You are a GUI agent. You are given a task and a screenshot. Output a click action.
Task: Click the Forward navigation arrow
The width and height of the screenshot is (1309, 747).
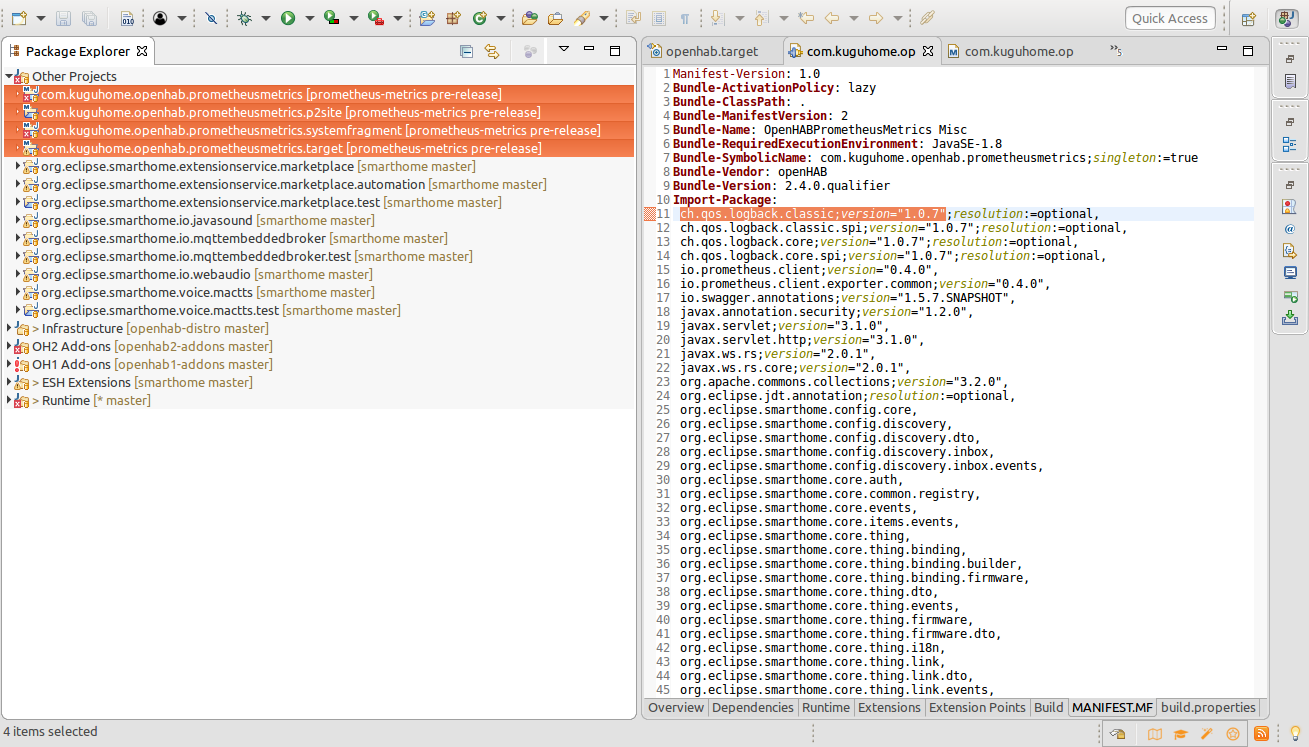(x=875, y=18)
